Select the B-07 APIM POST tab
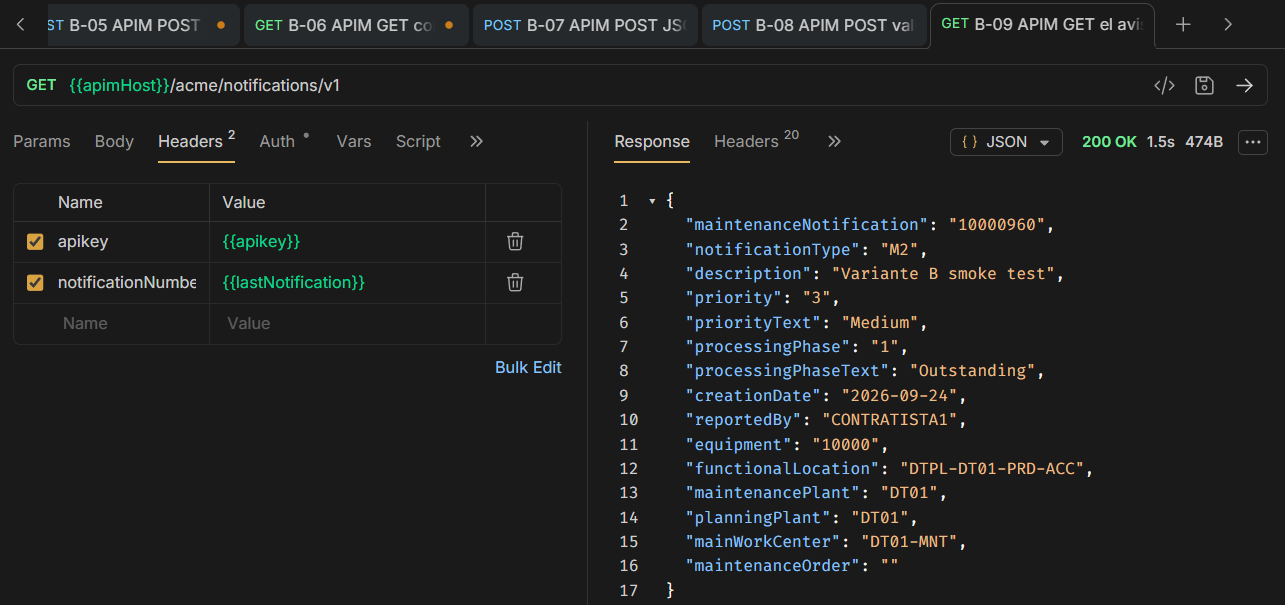This screenshot has width=1285, height=605. coord(584,25)
